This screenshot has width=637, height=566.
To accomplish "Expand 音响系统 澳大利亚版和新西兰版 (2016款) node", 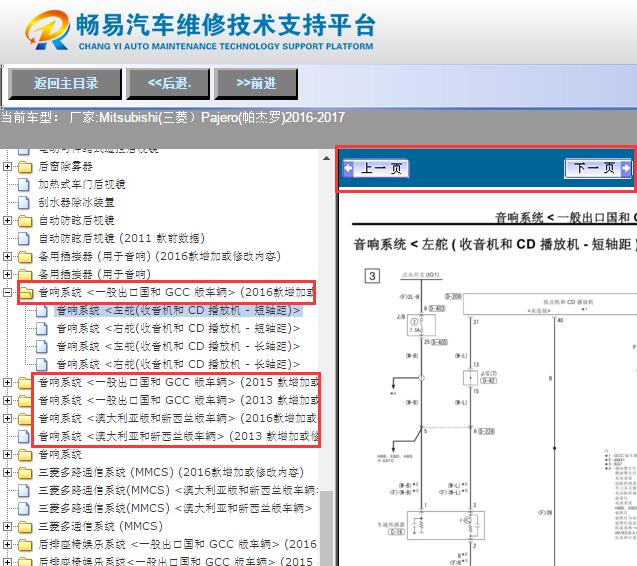I will tap(7, 418).
